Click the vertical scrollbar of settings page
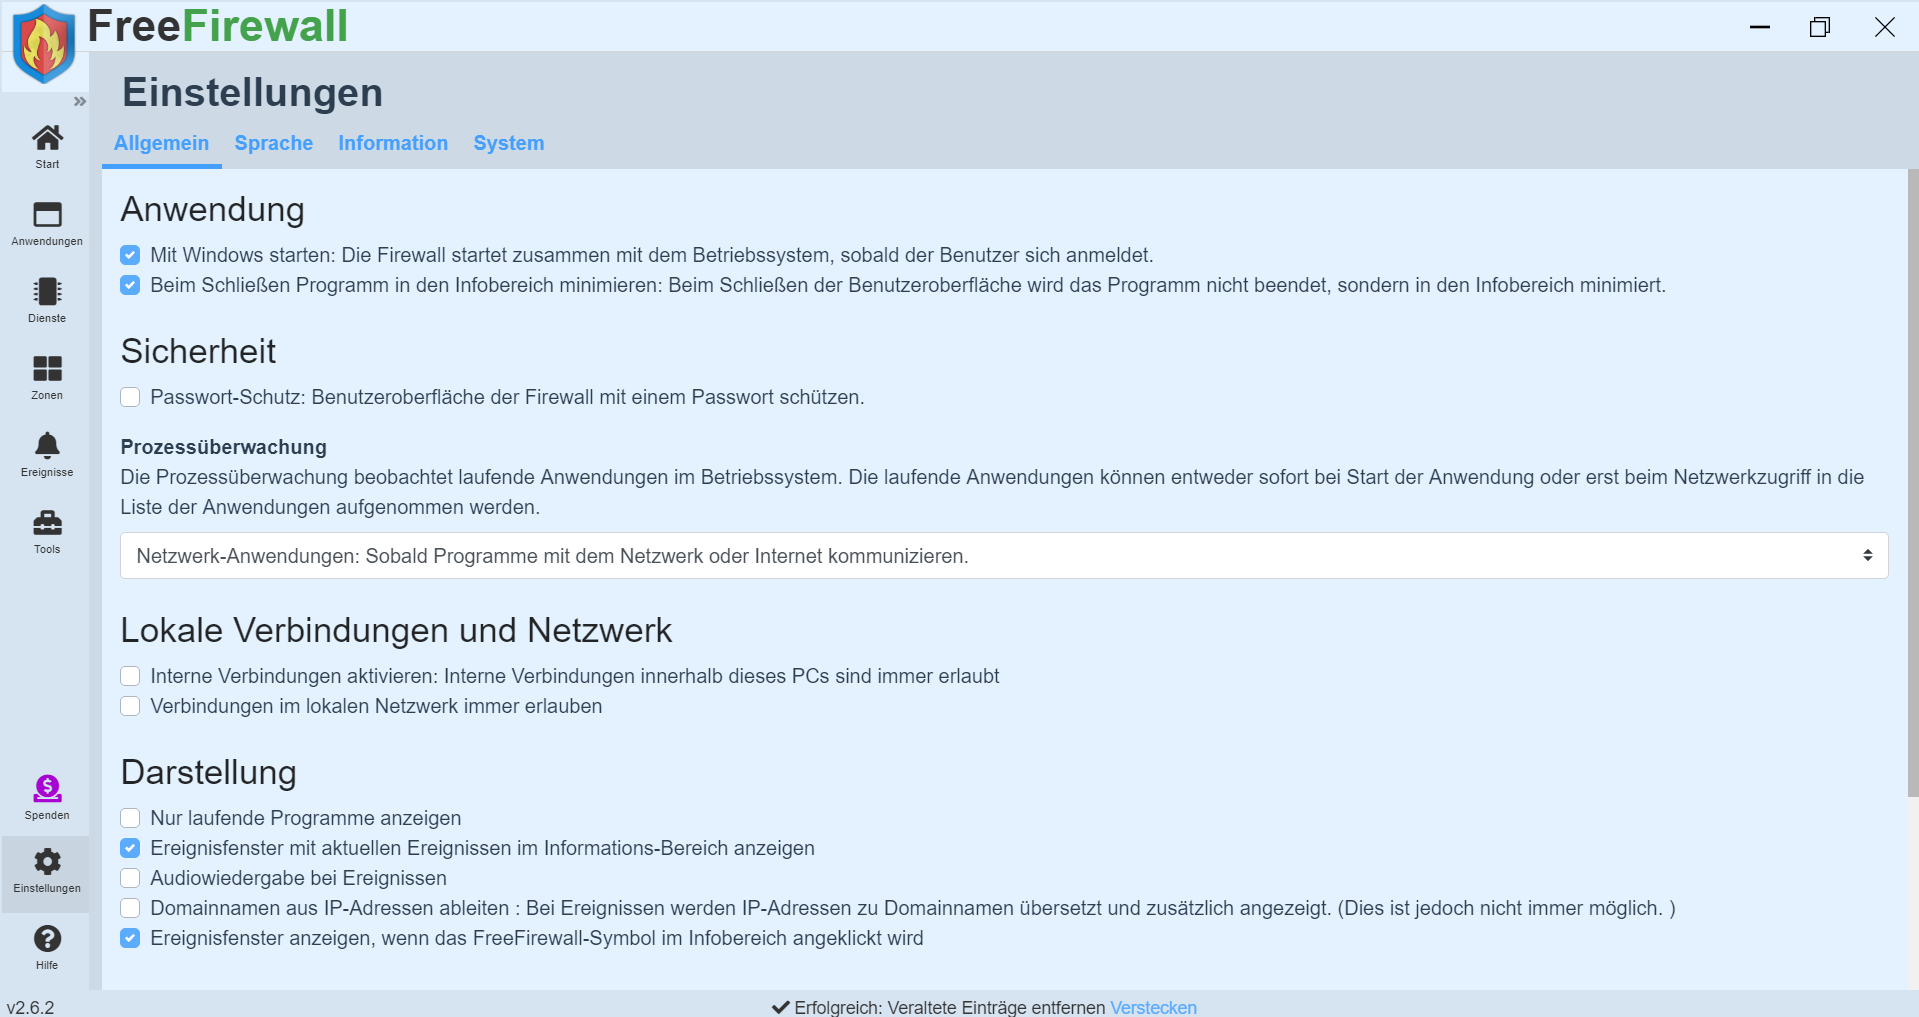The image size is (1919, 1017). (x=1913, y=482)
